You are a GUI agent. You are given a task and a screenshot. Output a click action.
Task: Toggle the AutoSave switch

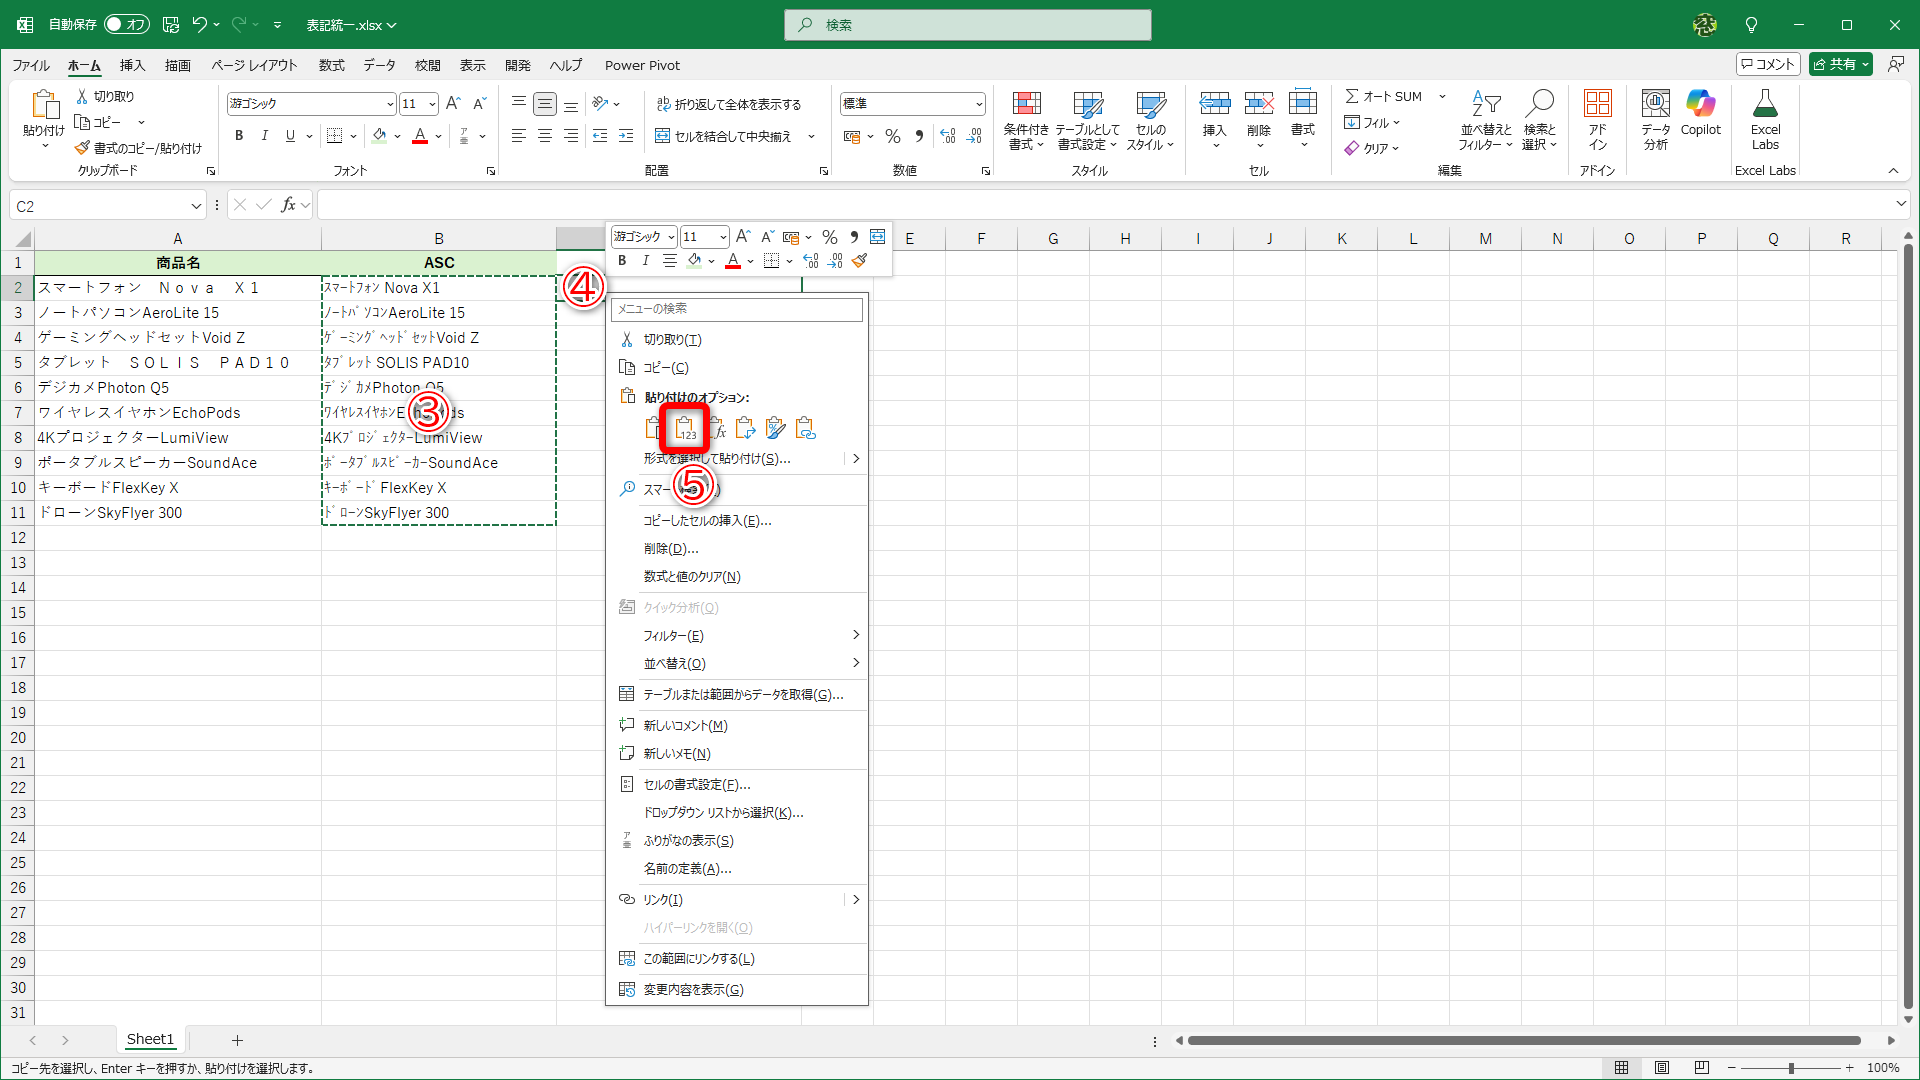coord(127,24)
